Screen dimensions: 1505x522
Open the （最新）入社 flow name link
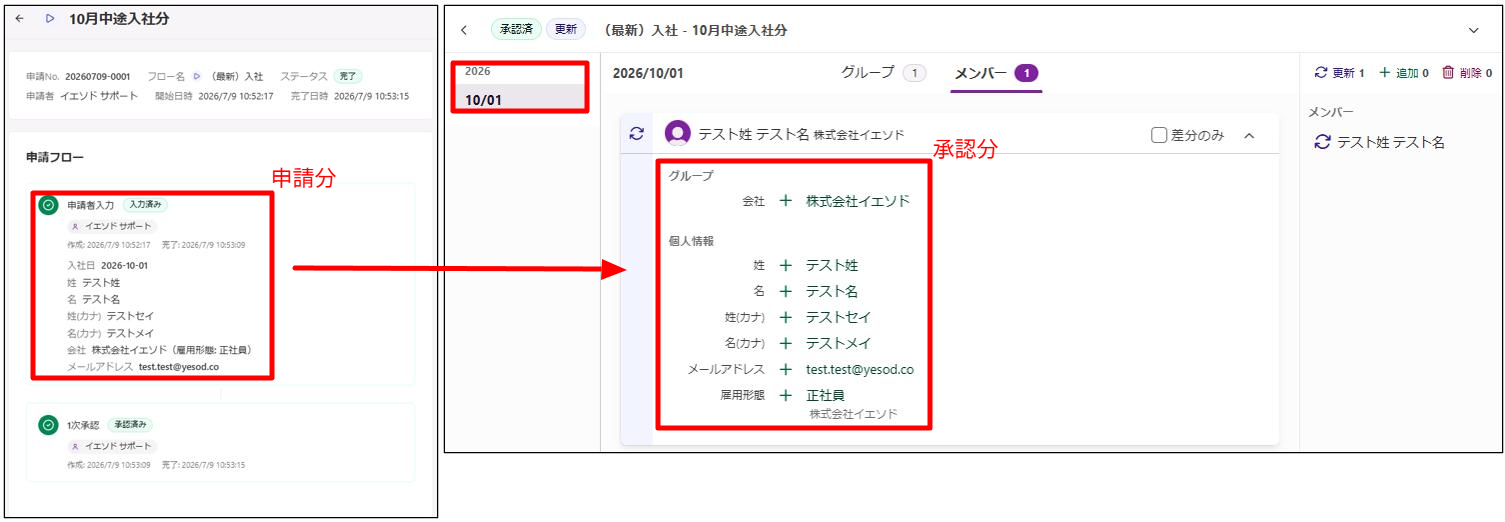tap(236, 76)
